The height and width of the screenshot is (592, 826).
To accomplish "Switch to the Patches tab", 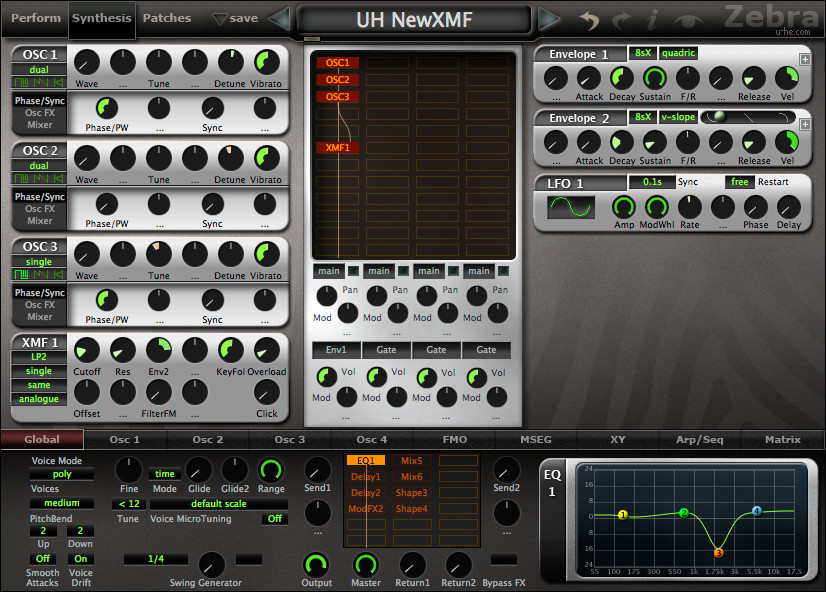I will pos(167,18).
